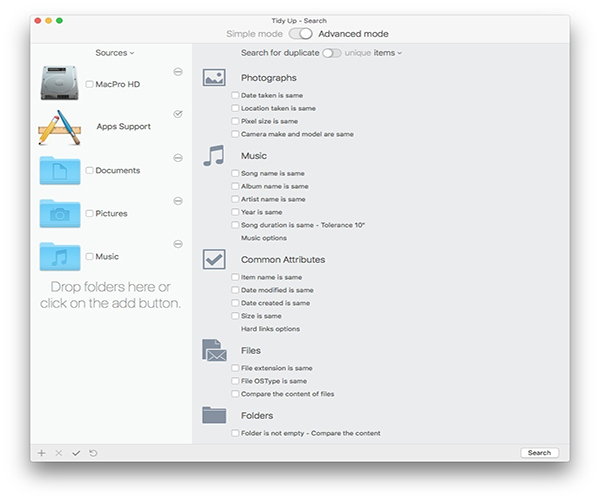Click the Folders category icon
This screenshot has height=500, width=600.
(x=214, y=415)
